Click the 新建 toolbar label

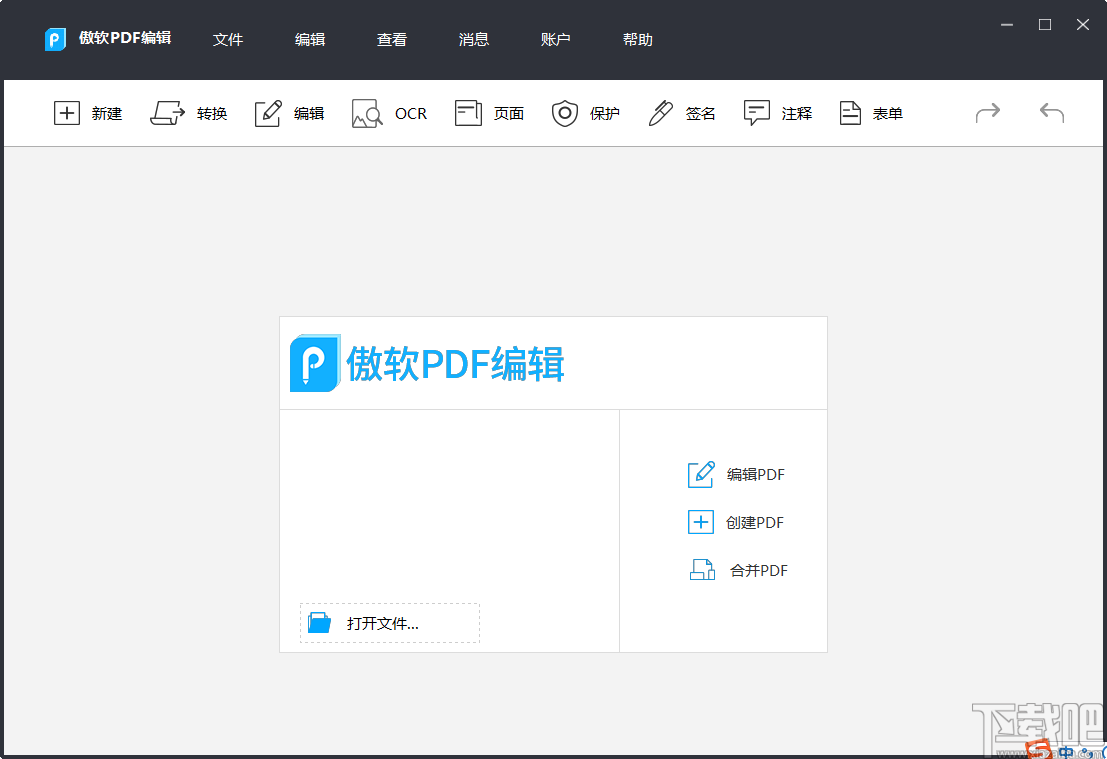pyautogui.click(x=107, y=114)
